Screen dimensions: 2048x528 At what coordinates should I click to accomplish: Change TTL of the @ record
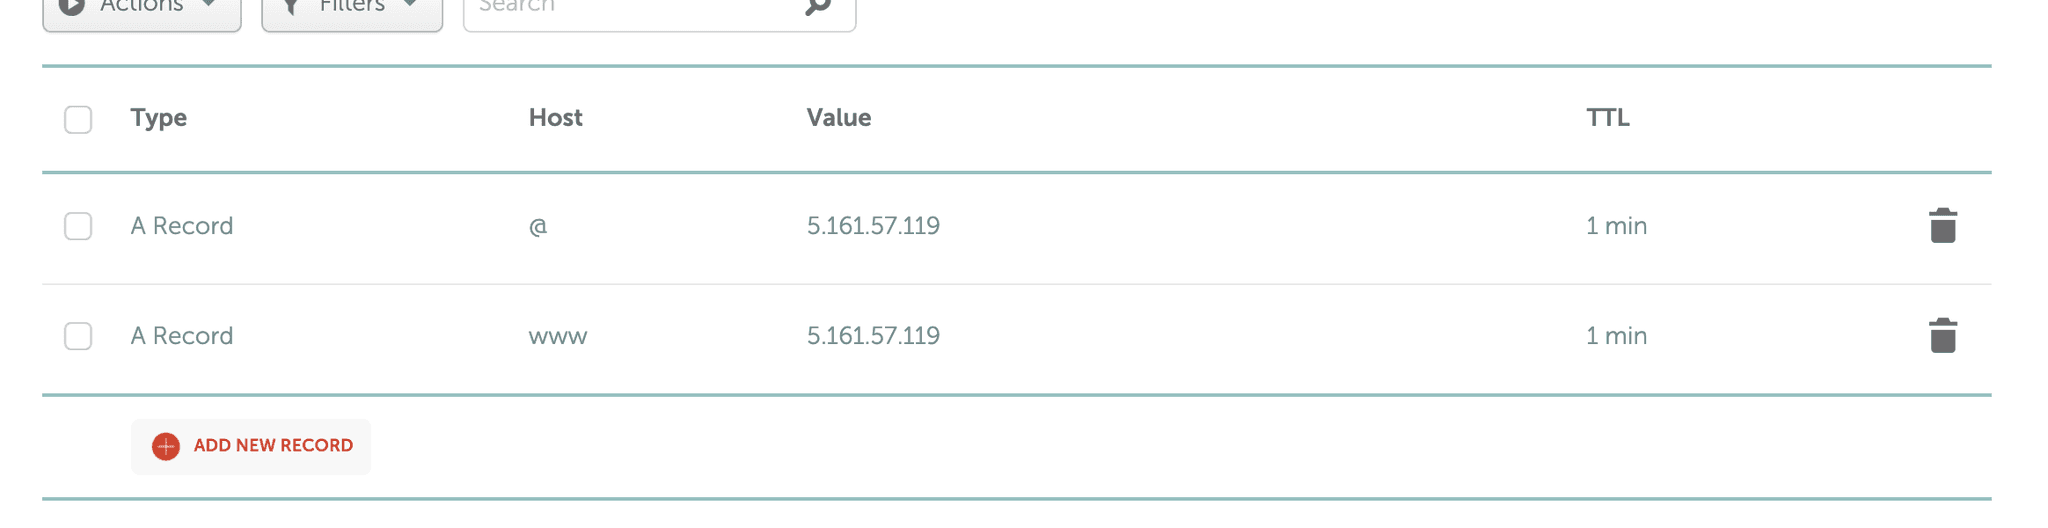point(1616,226)
